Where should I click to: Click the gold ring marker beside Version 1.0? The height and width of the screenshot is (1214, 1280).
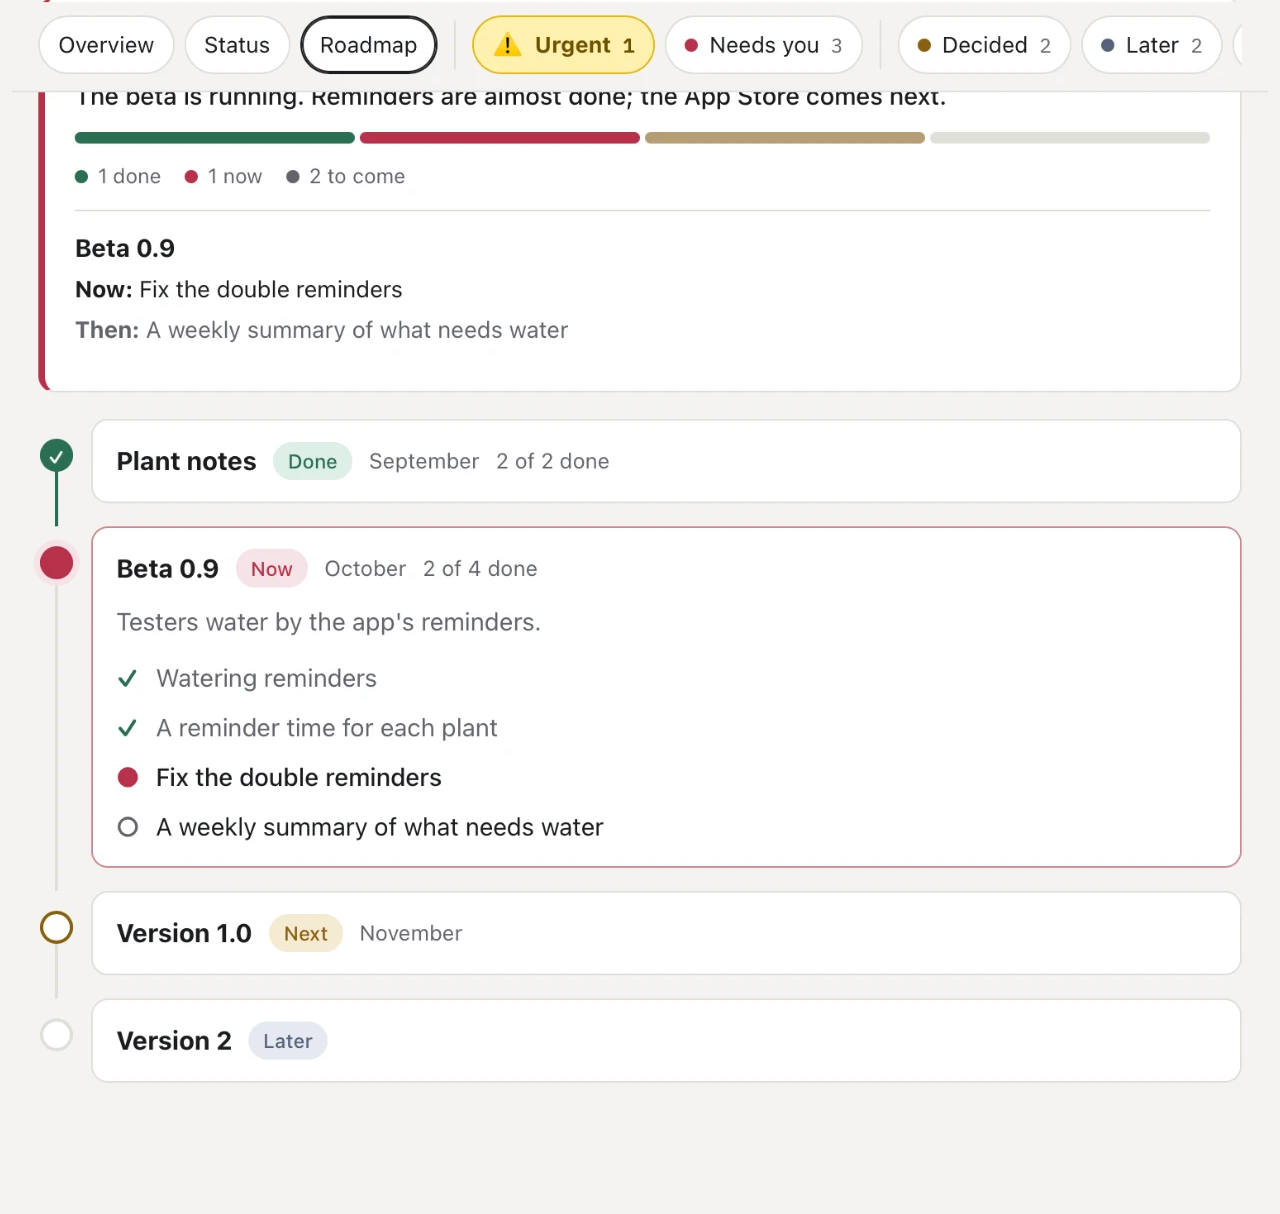[x=56, y=928]
